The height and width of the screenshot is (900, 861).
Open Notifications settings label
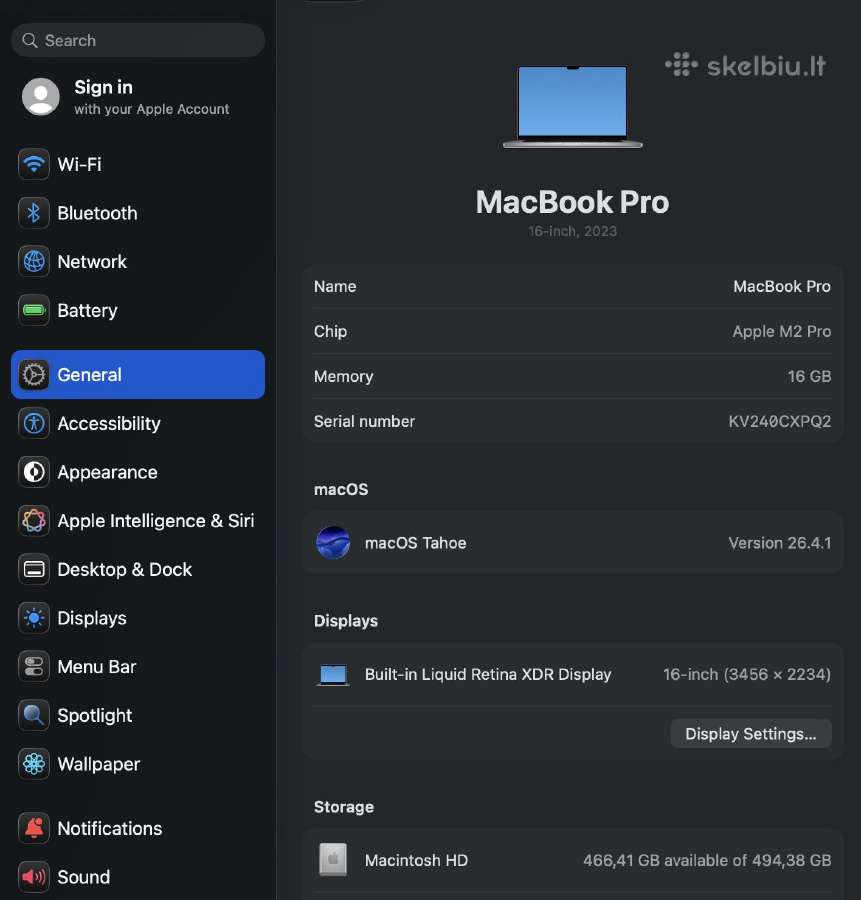pyautogui.click(x=110, y=828)
